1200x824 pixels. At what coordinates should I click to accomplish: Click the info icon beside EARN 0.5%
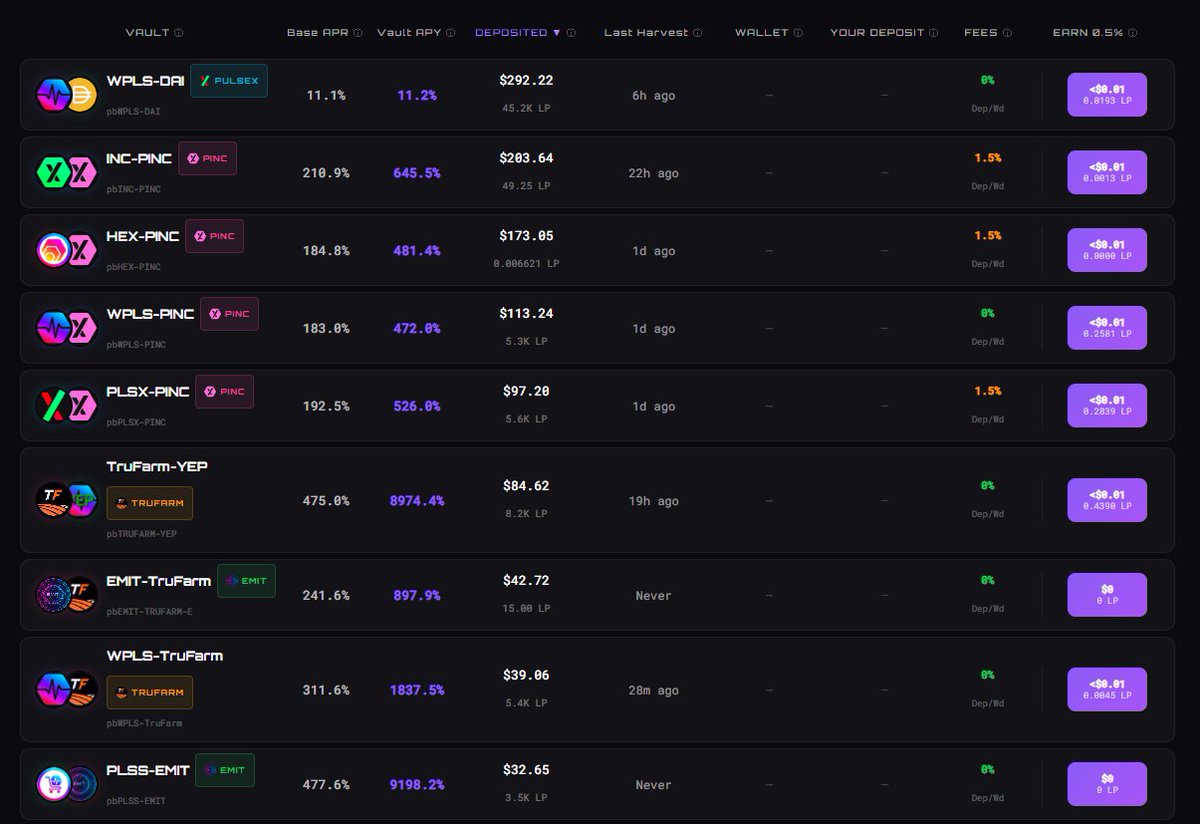[1133, 33]
